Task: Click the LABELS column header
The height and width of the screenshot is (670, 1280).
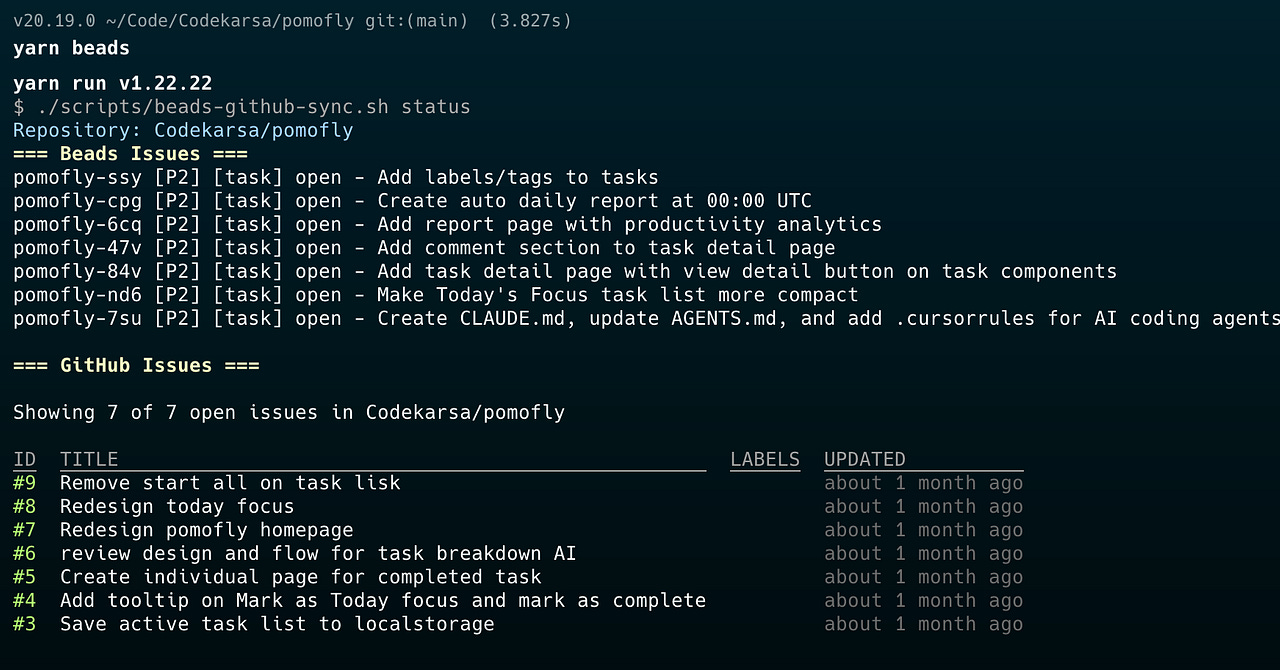Action: coord(765,460)
